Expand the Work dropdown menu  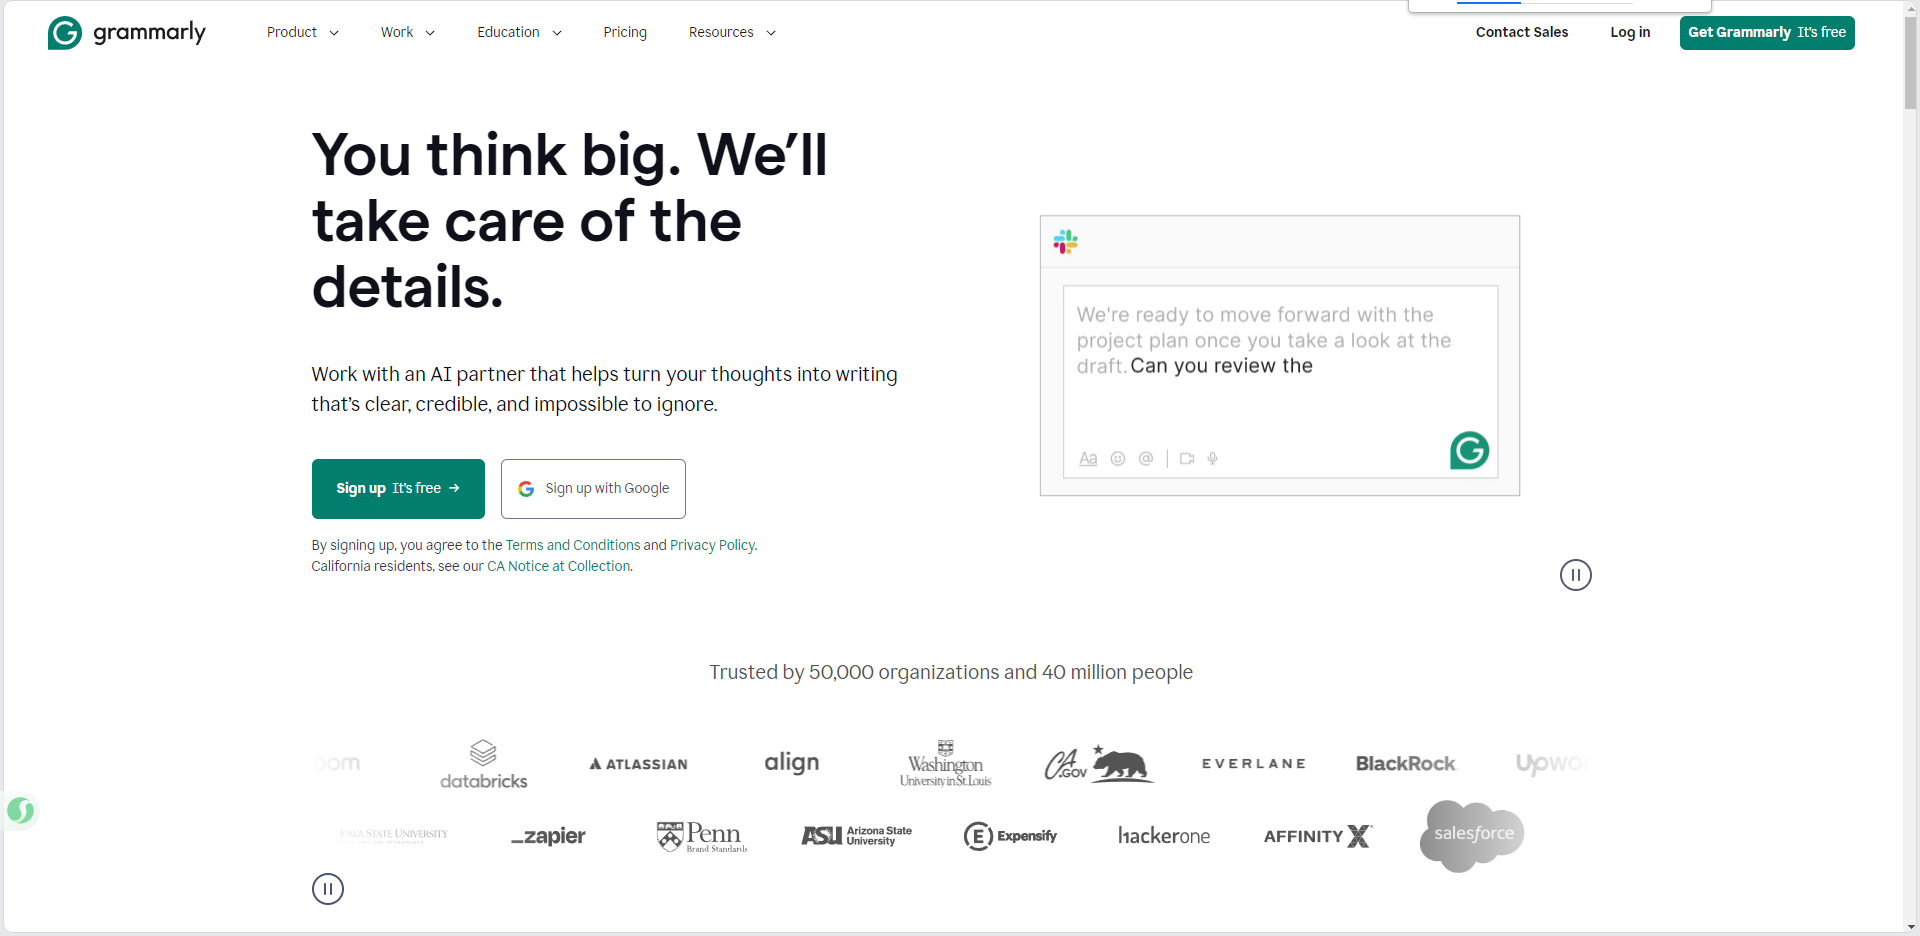[x=407, y=33]
